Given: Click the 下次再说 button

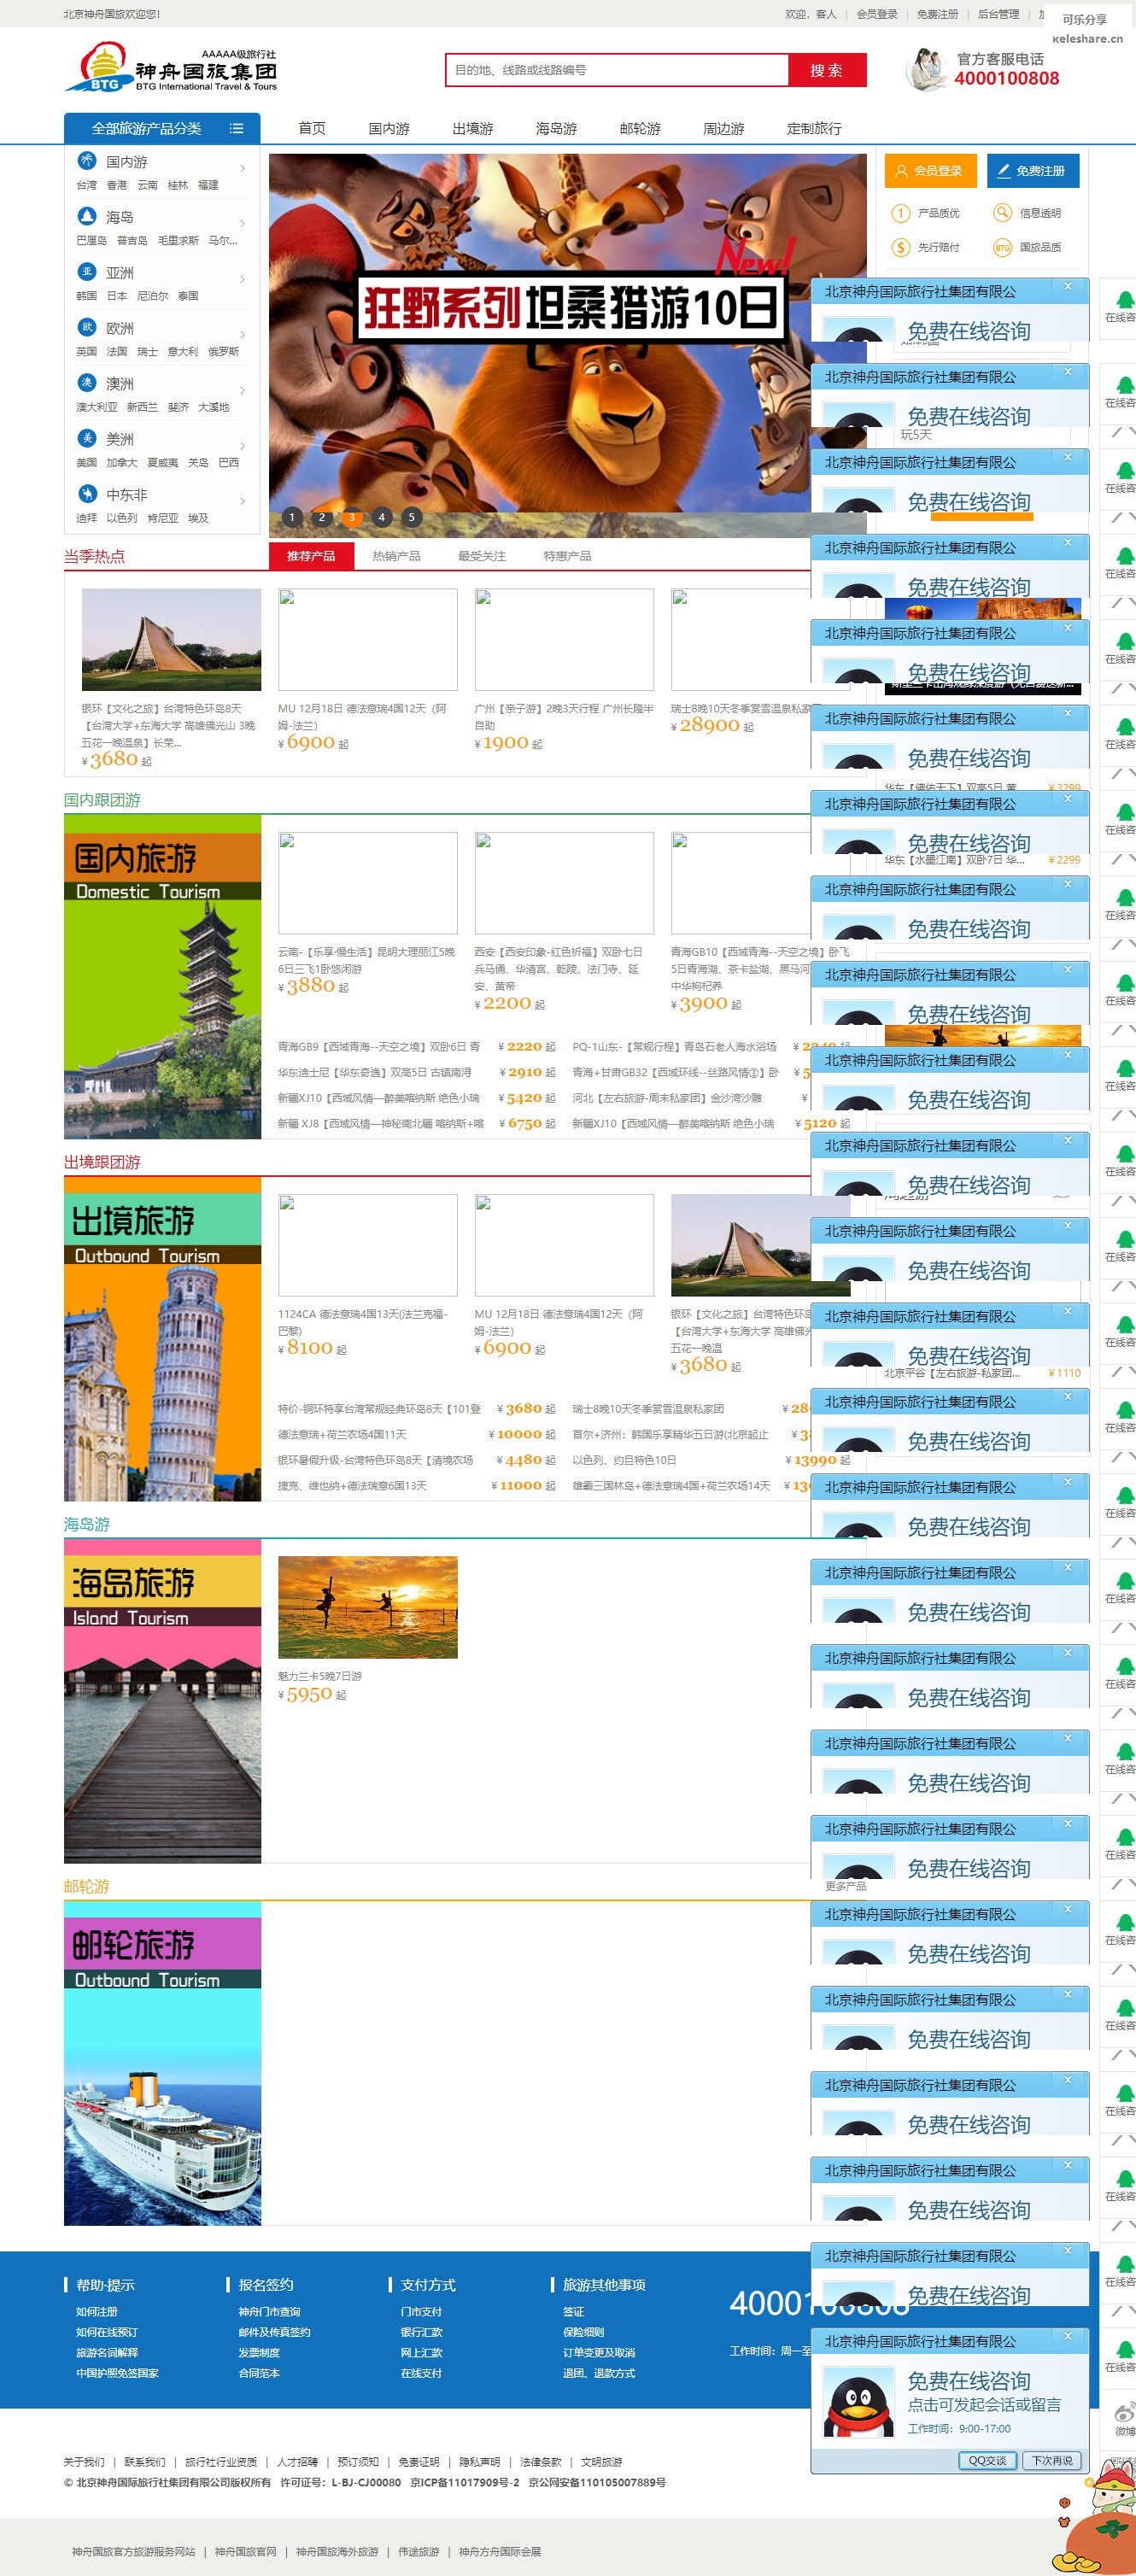Looking at the screenshot, I should coord(1052,2460).
